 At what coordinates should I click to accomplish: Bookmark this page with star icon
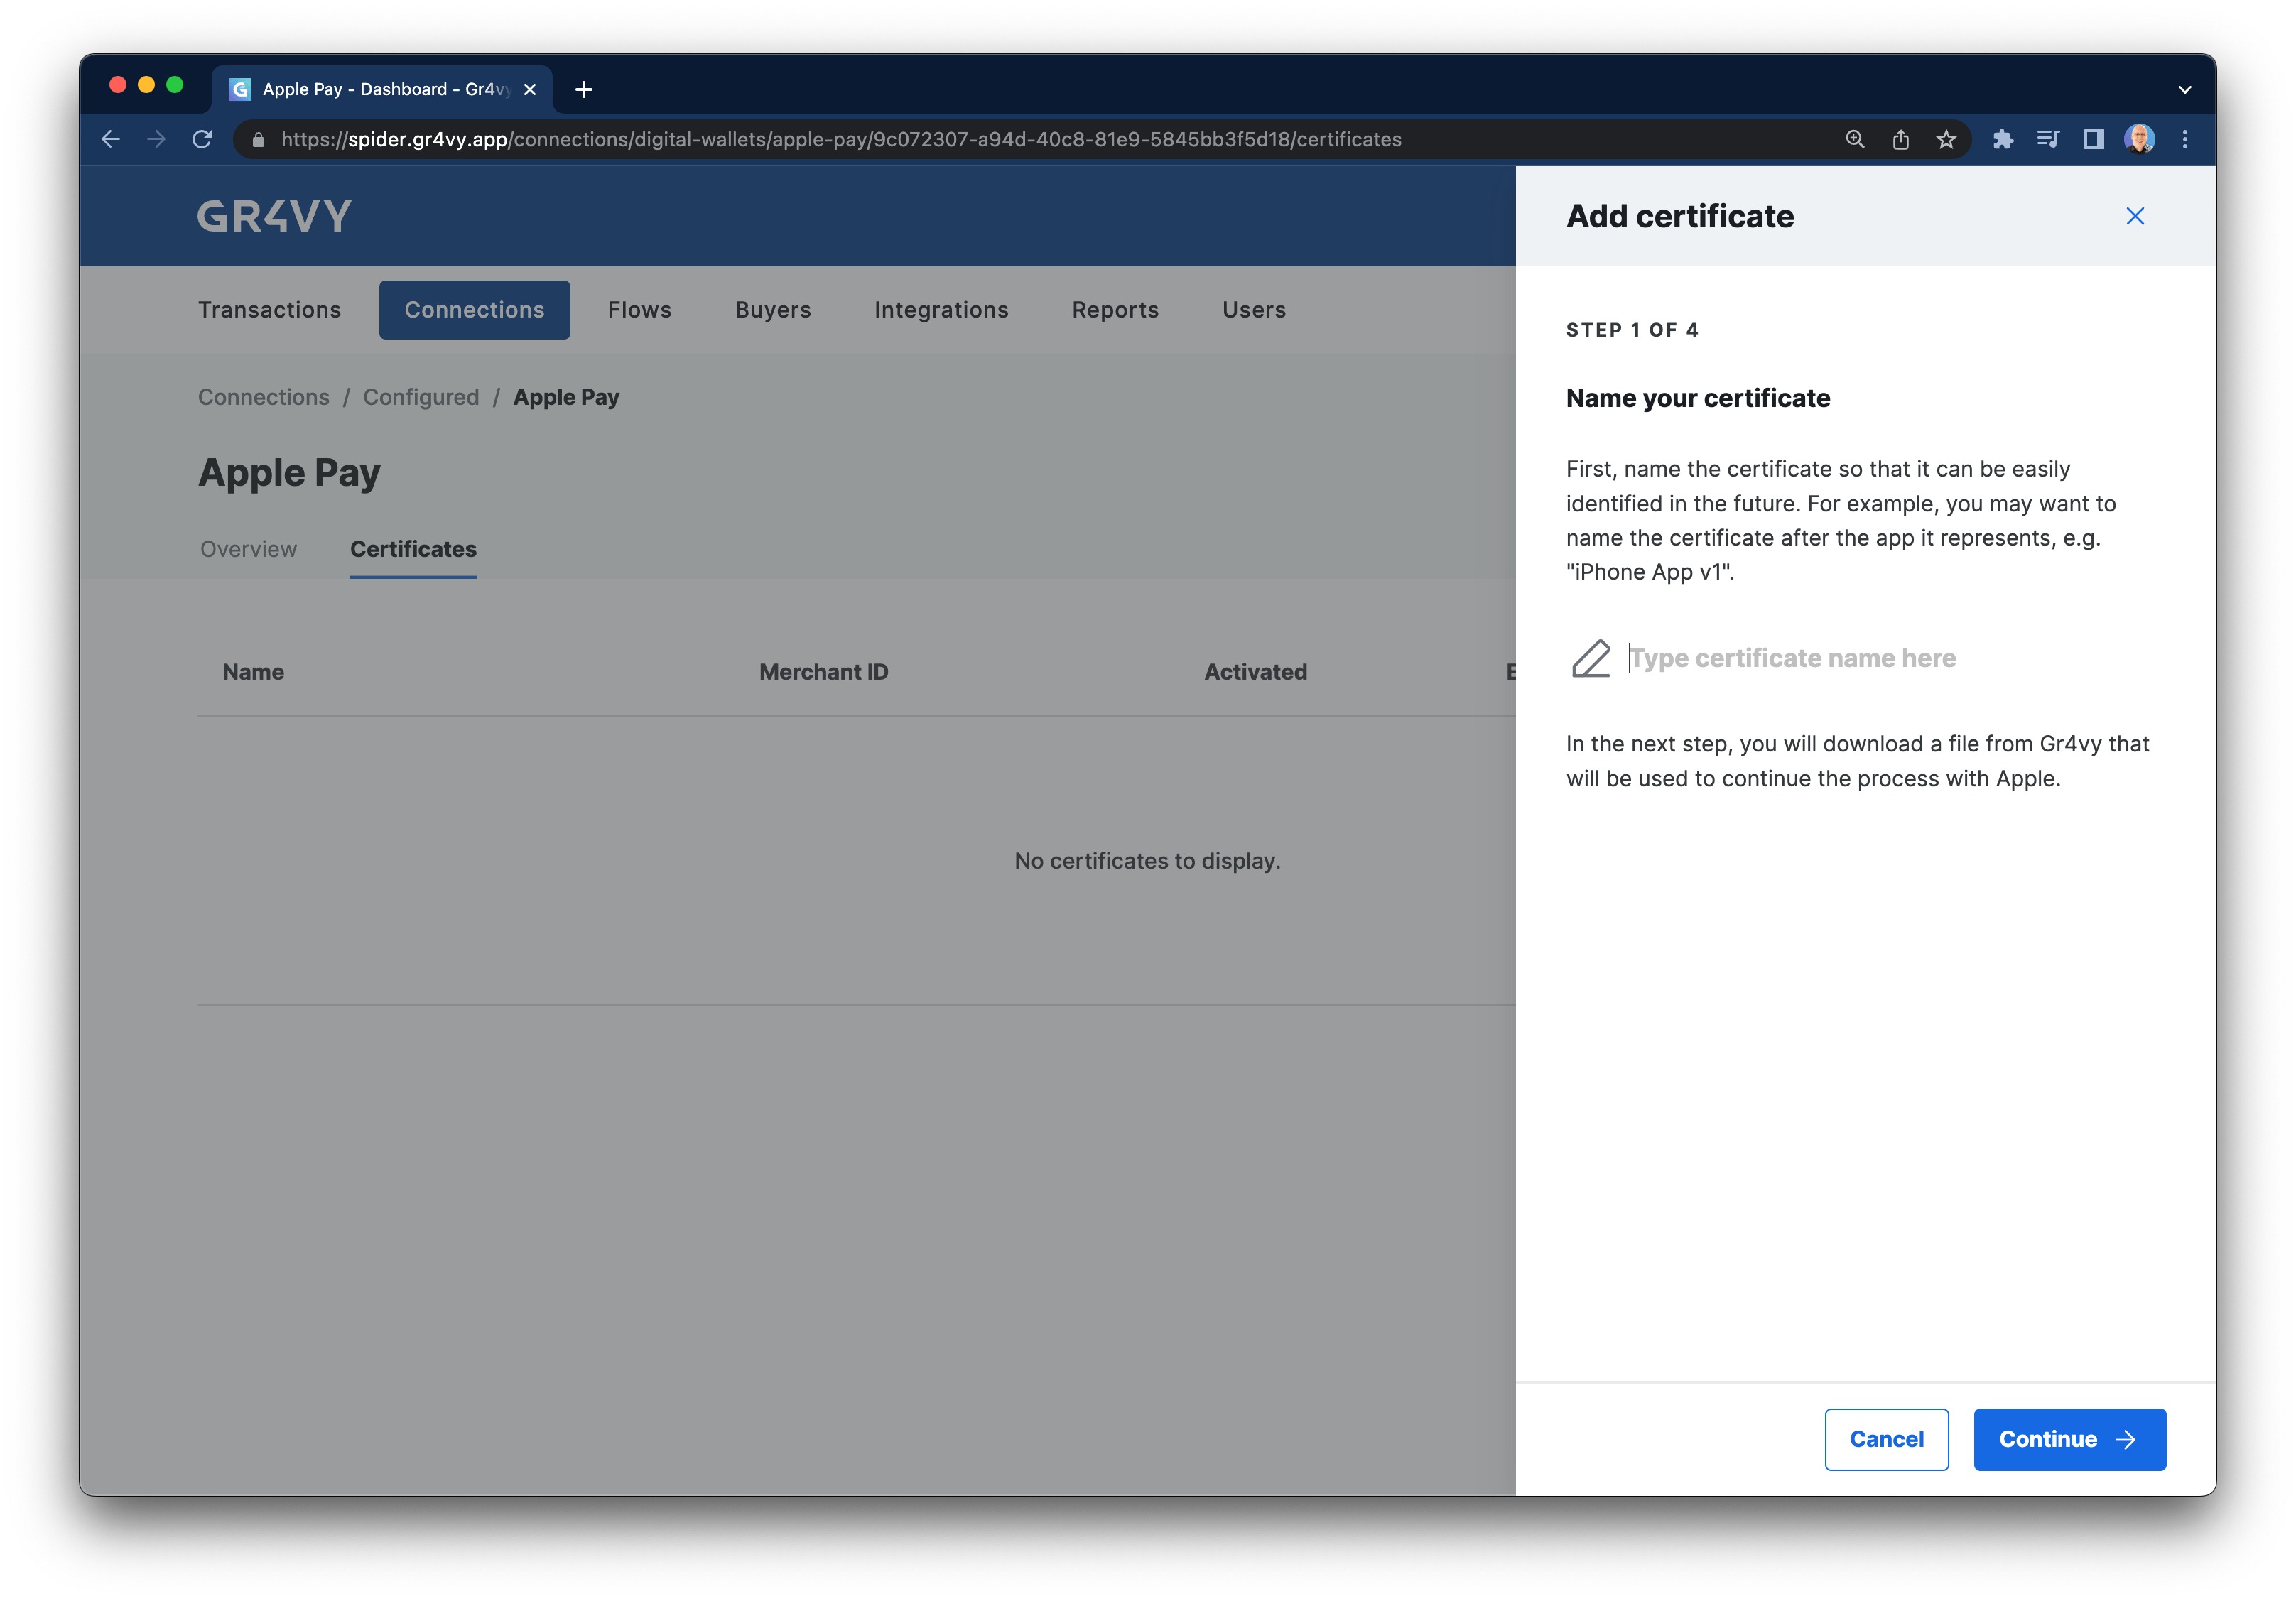click(1945, 139)
